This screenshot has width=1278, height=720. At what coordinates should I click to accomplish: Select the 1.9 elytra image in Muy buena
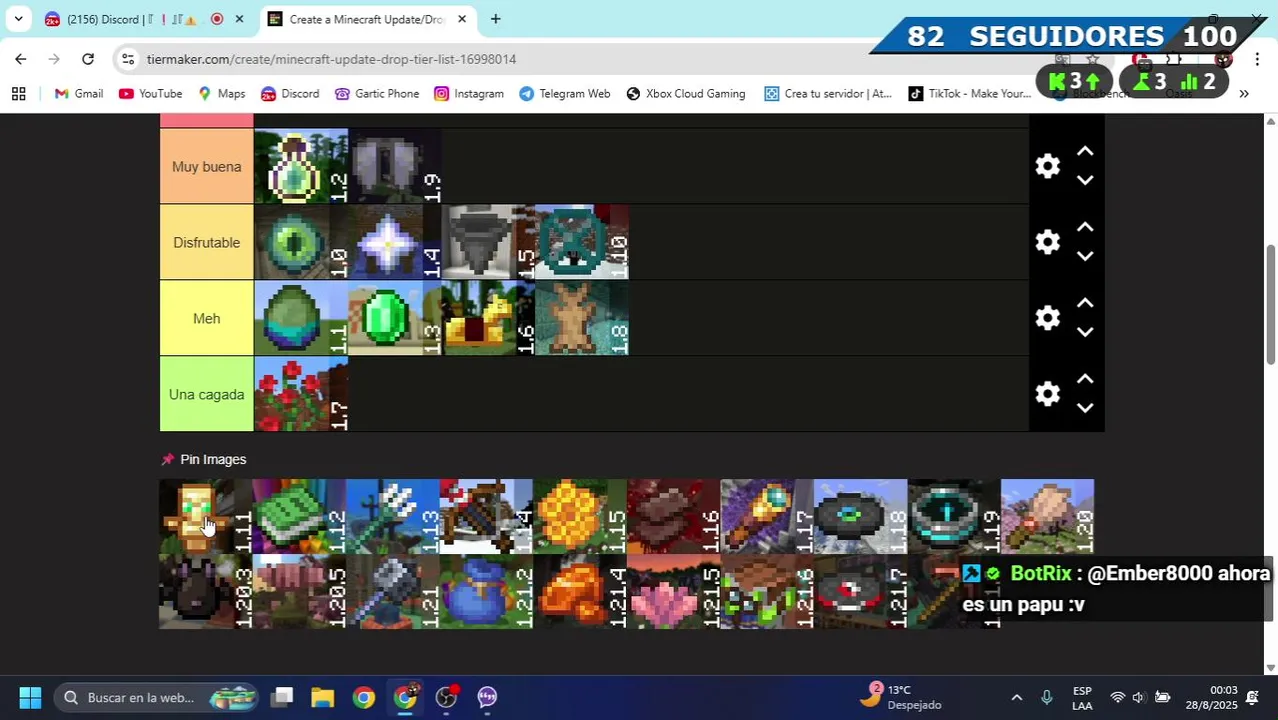coord(394,166)
